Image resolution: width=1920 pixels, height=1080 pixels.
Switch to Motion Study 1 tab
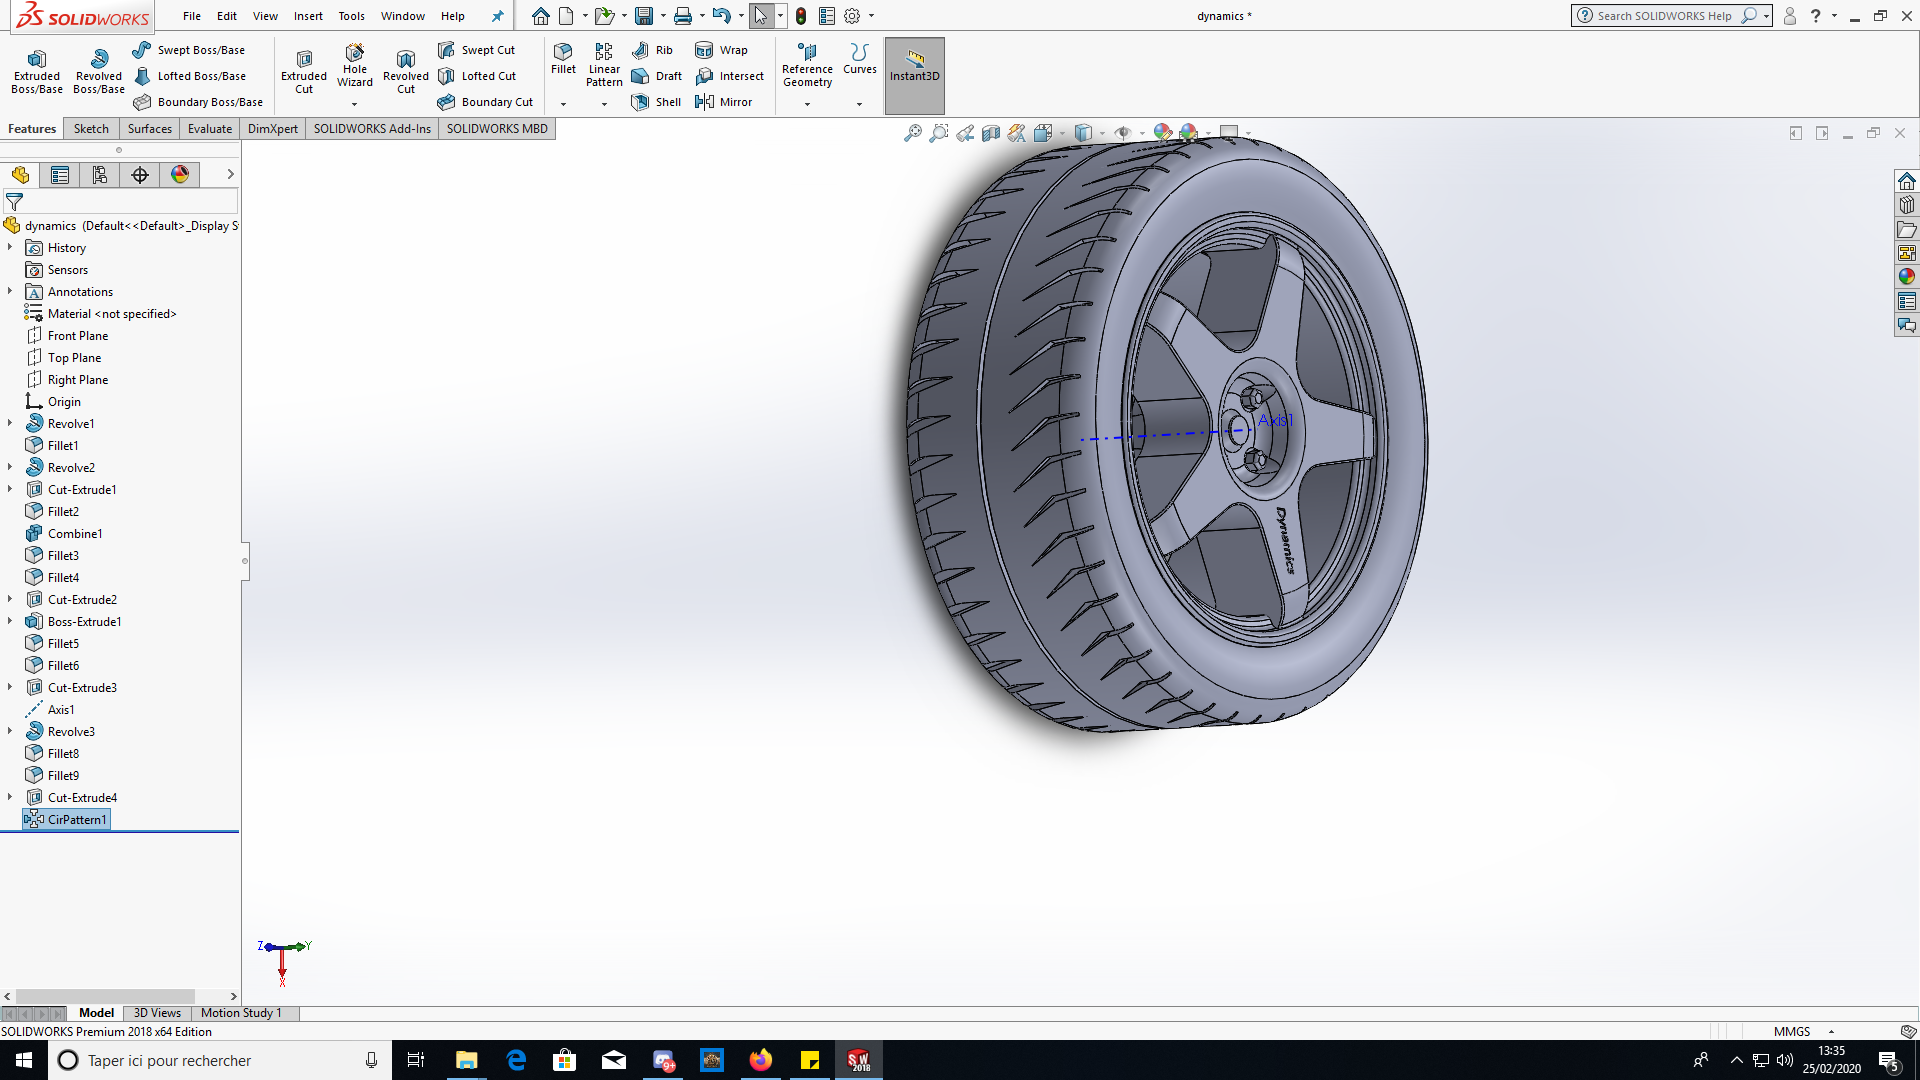tap(241, 1013)
